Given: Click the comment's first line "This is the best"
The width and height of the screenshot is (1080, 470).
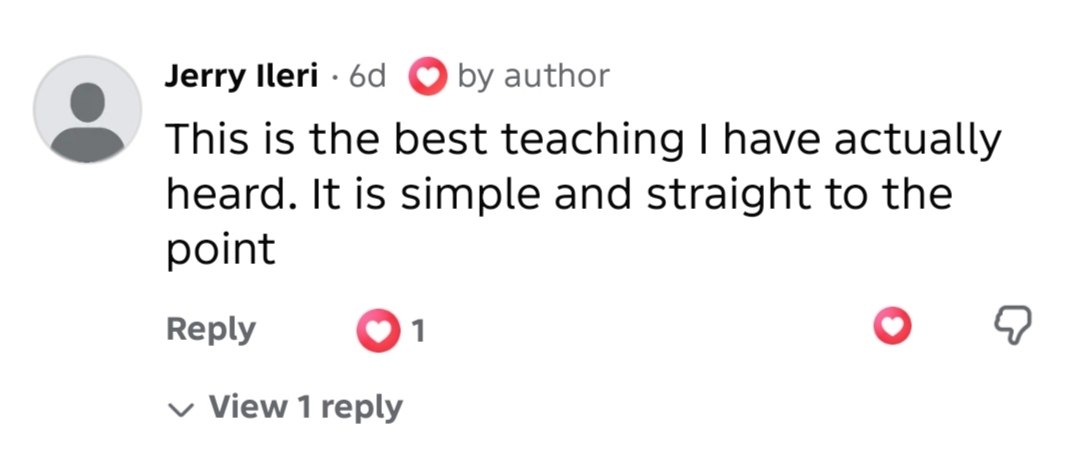Looking at the screenshot, I should 328,139.
